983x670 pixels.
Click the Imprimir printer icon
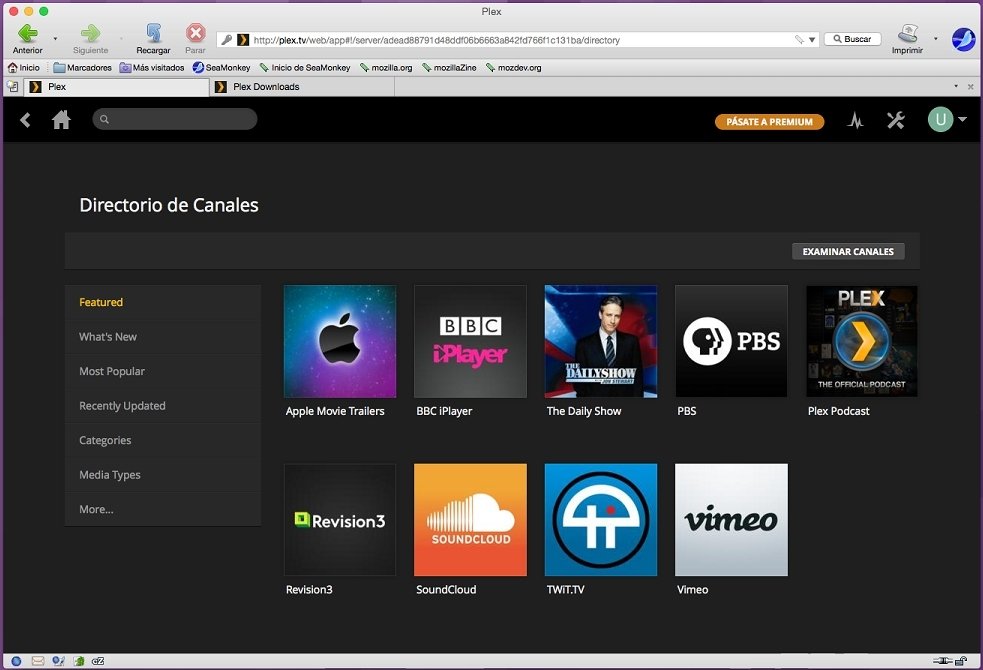[x=907, y=38]
